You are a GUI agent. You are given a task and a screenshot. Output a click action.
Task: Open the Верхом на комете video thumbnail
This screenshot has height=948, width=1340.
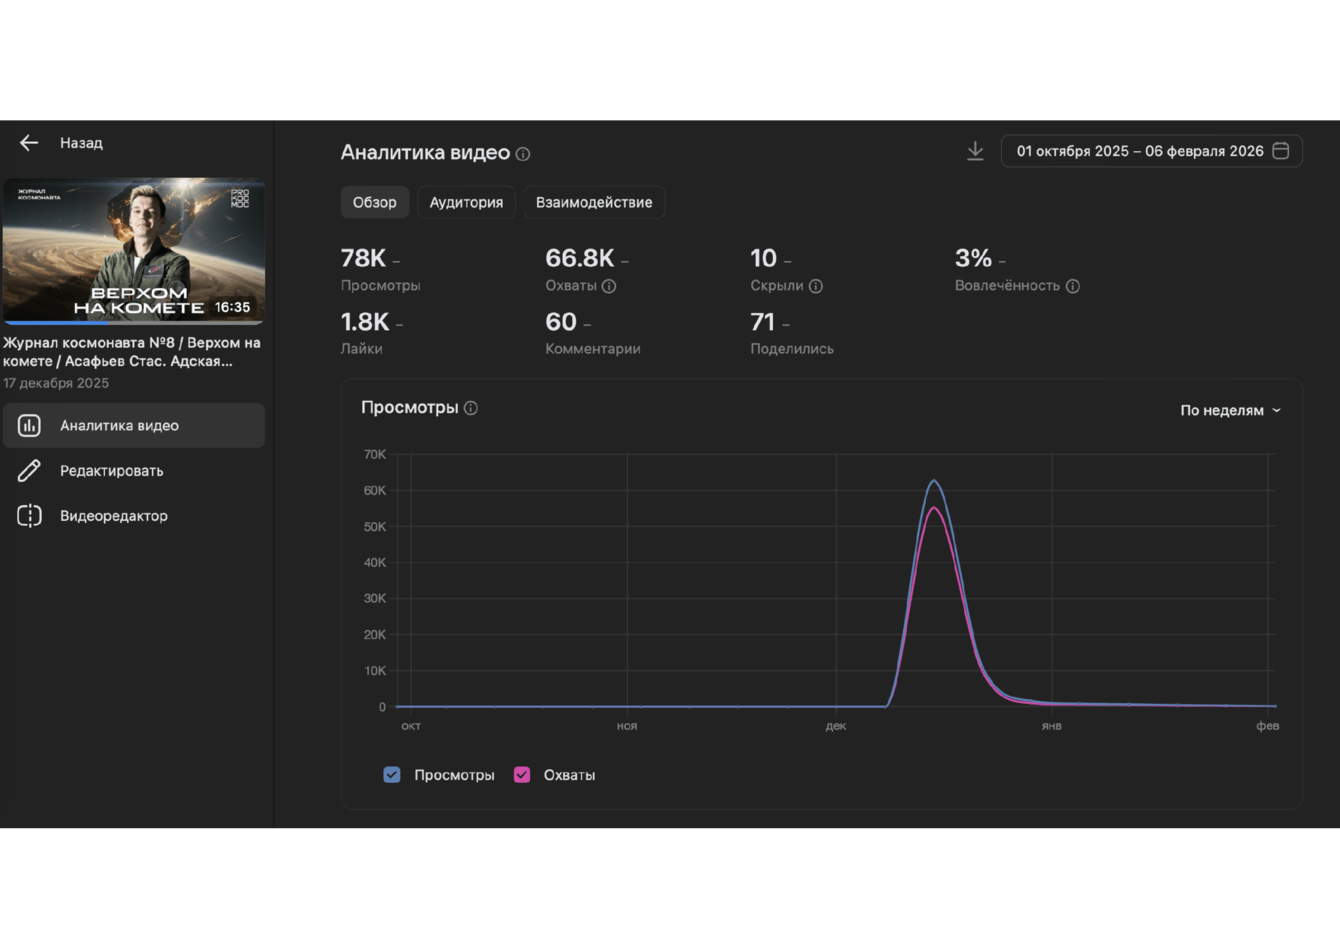point(134,251)
